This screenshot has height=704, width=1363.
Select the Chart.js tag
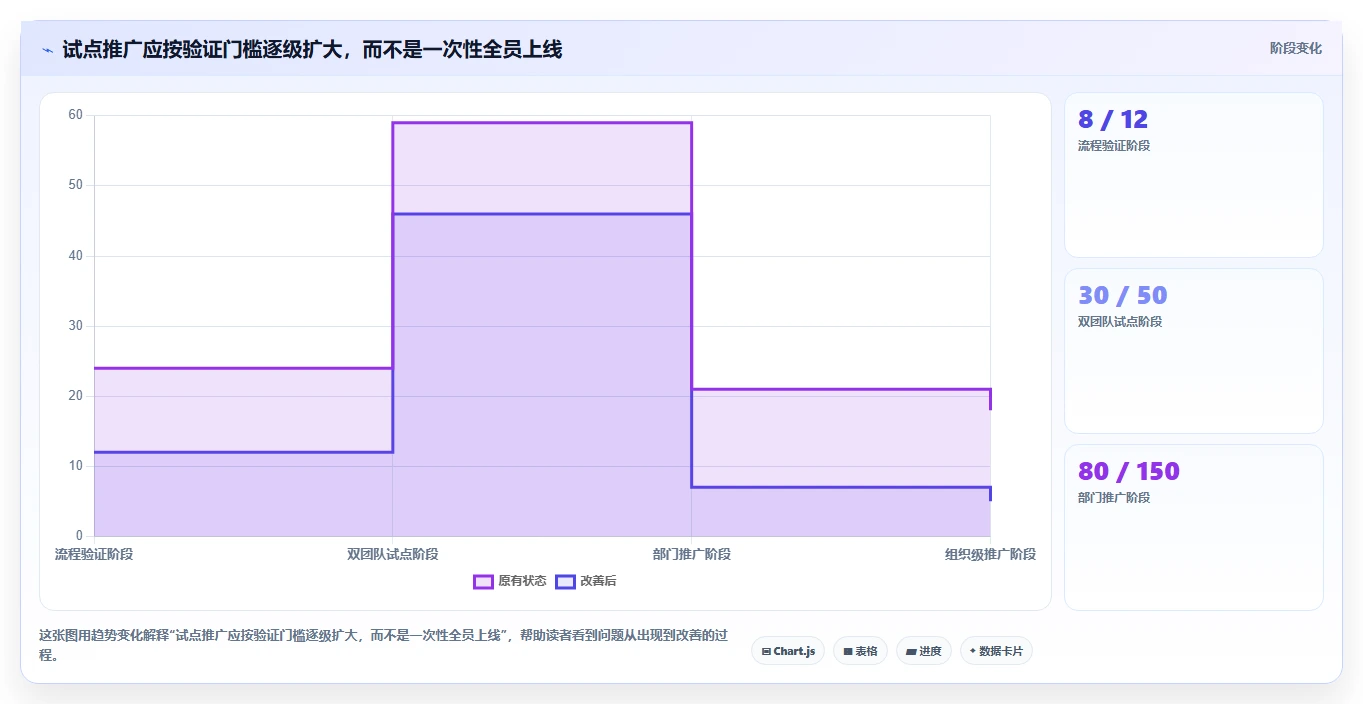pos(788,651)
